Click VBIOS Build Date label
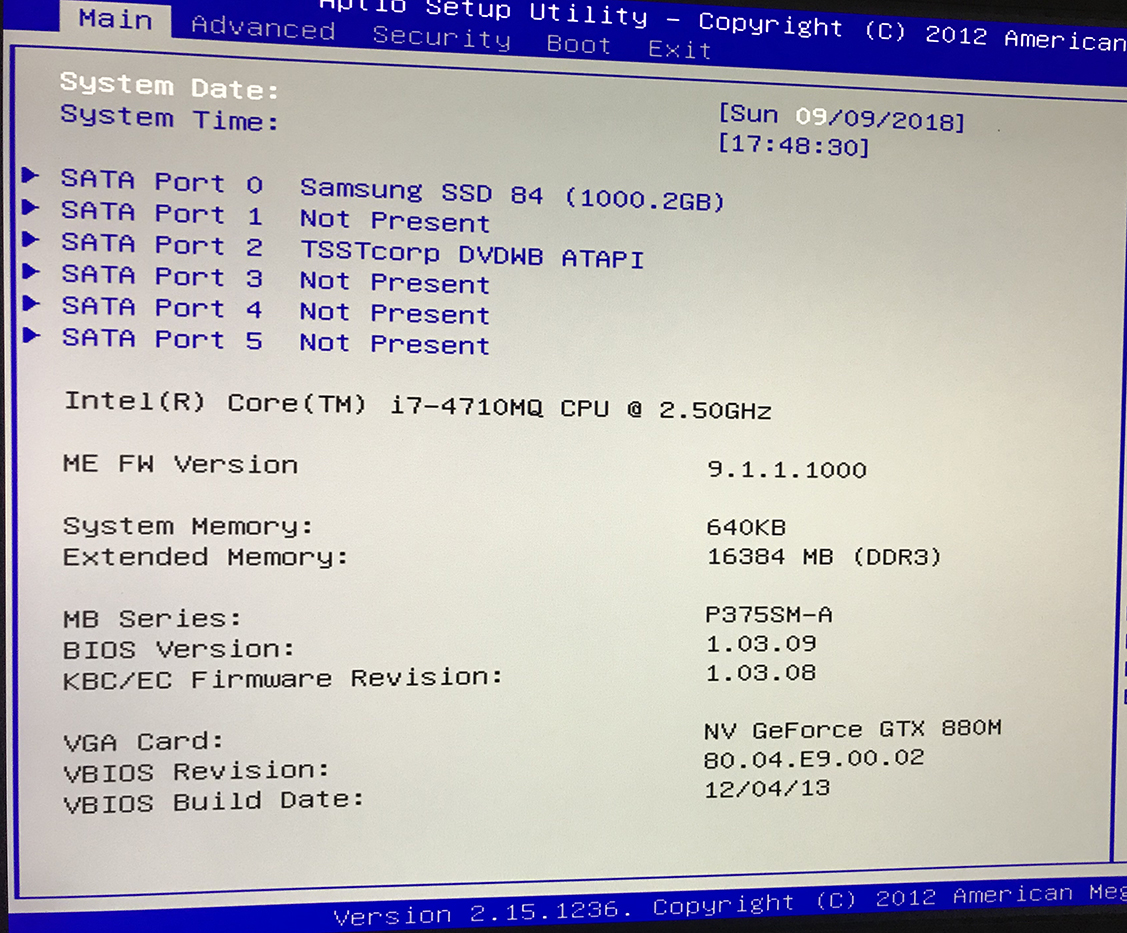This screenshot has width=1127, height=933. pyautogui.click(x=213, y=801)
